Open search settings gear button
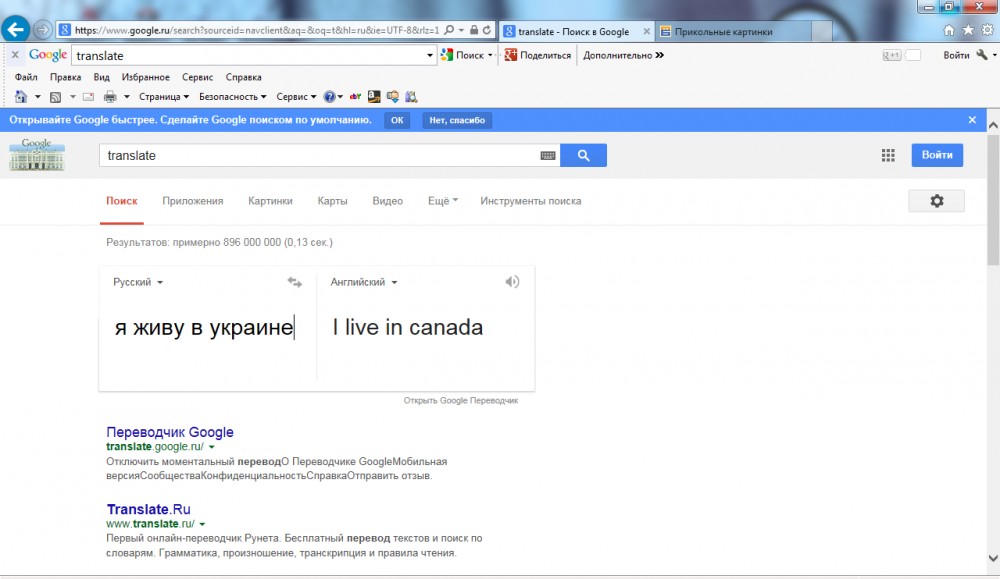The image size is (1000, 579). [x=936, y=201]
